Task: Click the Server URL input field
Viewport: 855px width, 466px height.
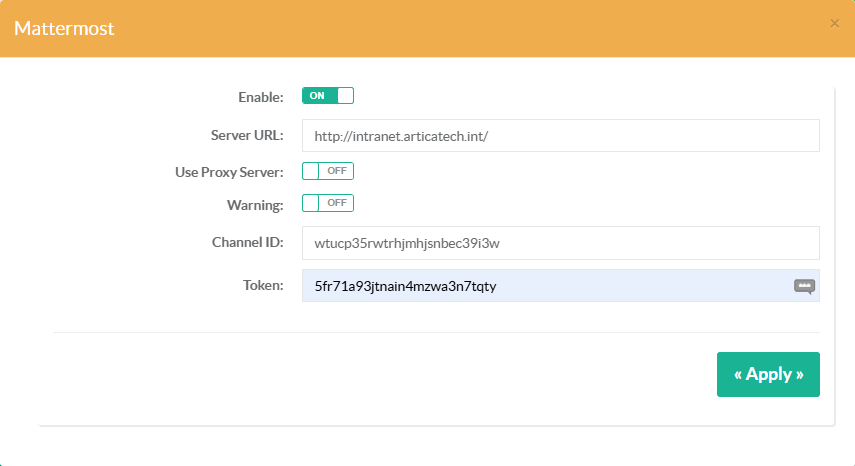Action: point(560,136)
